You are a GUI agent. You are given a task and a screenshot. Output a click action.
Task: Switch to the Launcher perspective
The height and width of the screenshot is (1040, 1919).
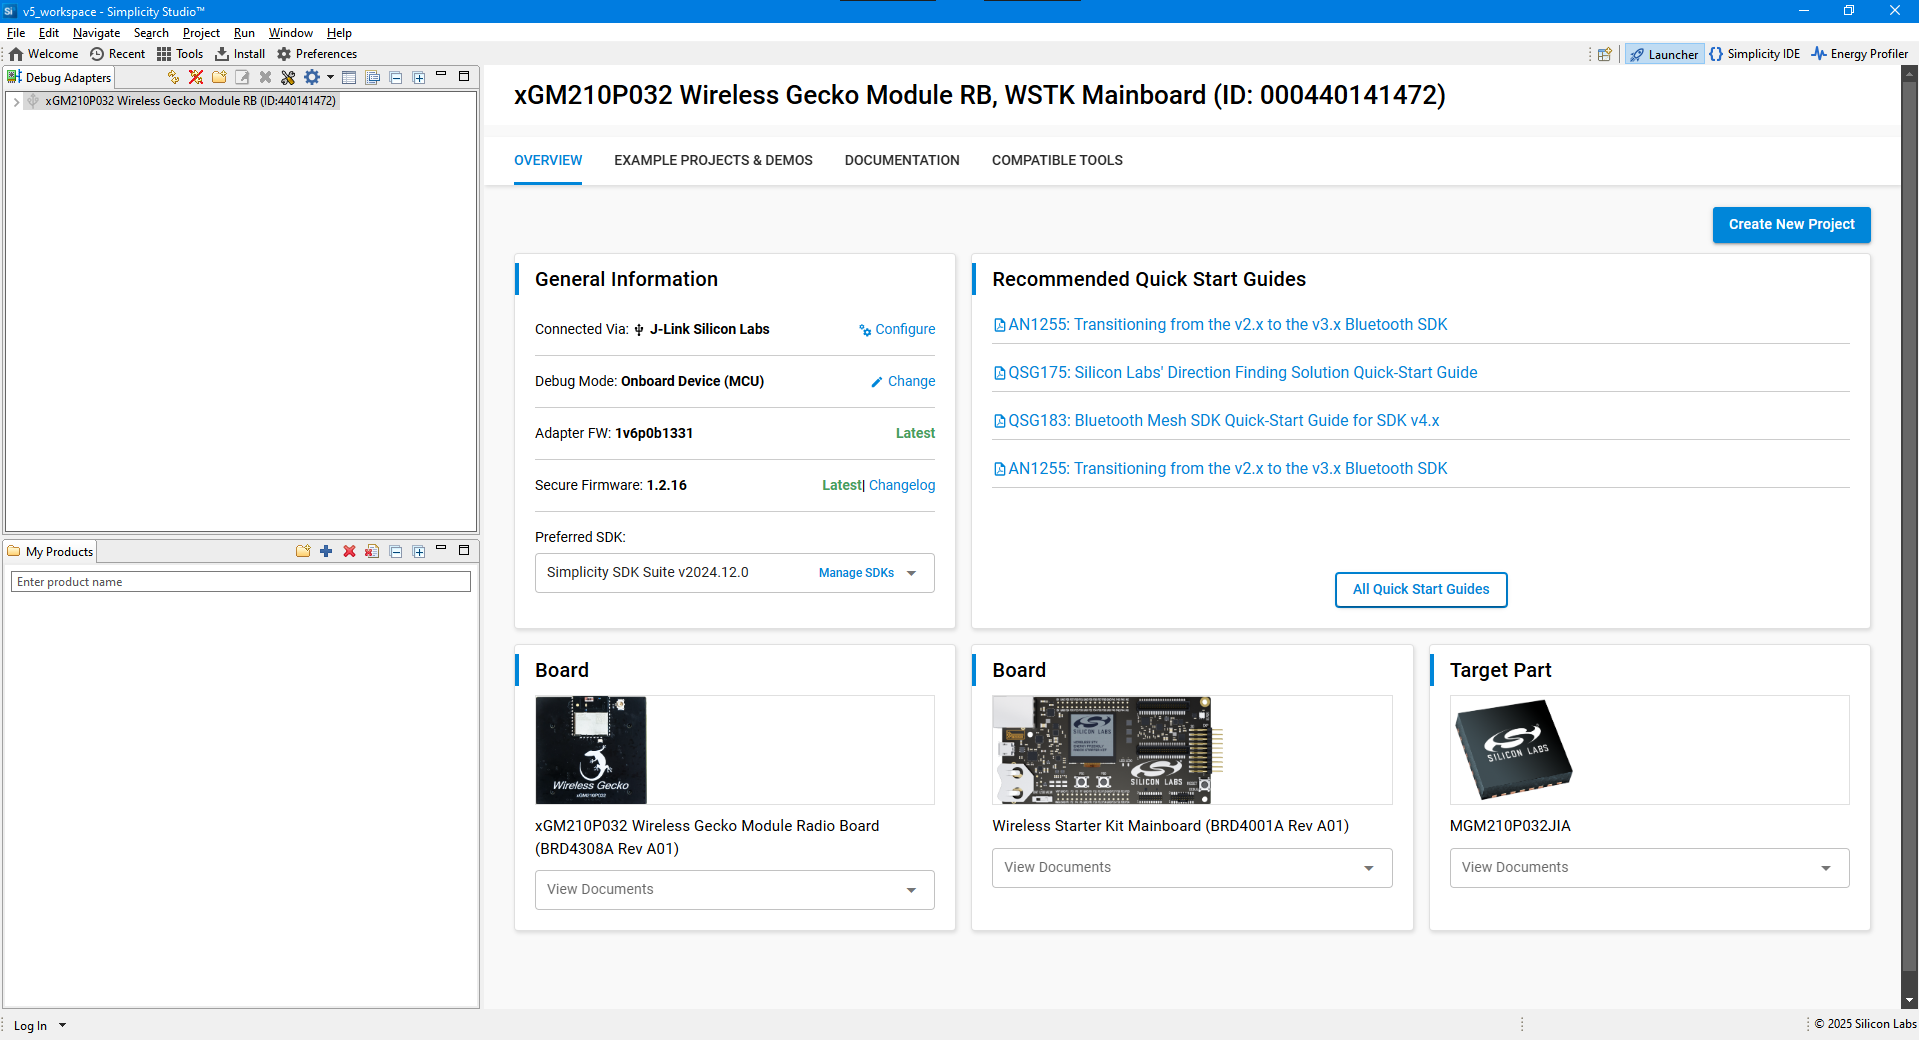tap(1664, 54)
